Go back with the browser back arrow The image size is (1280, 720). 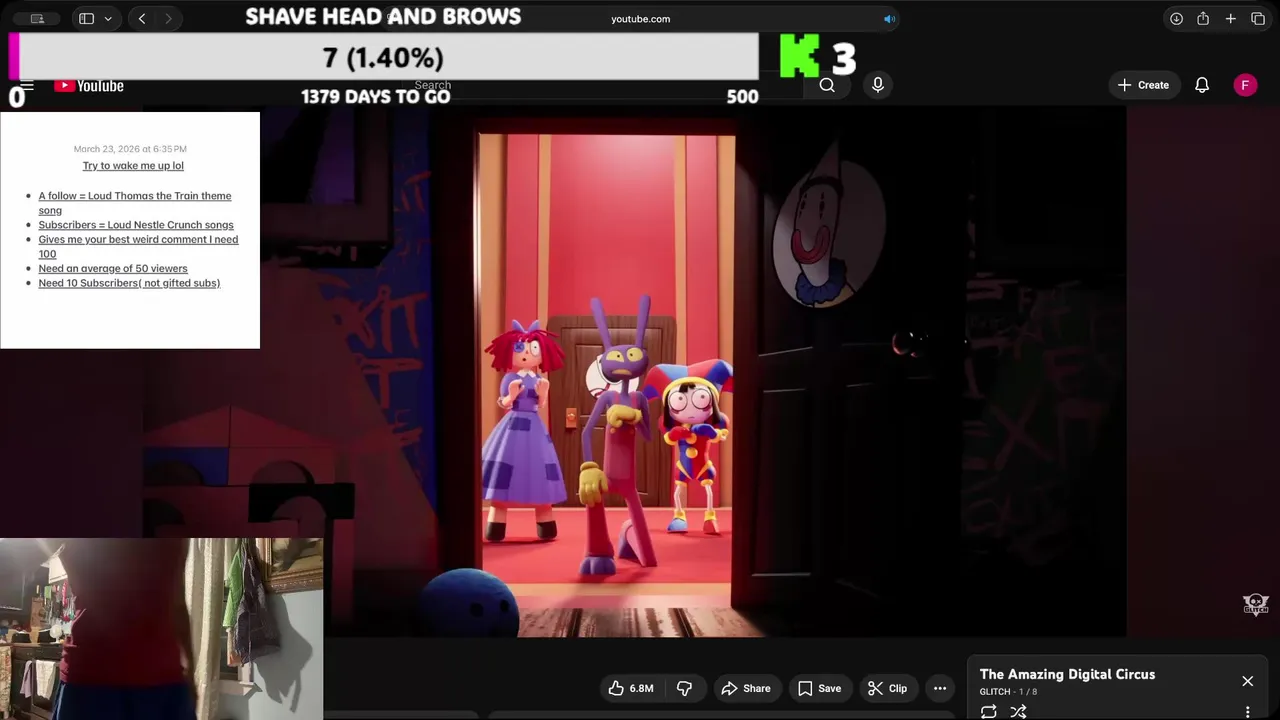click(142, 18)
